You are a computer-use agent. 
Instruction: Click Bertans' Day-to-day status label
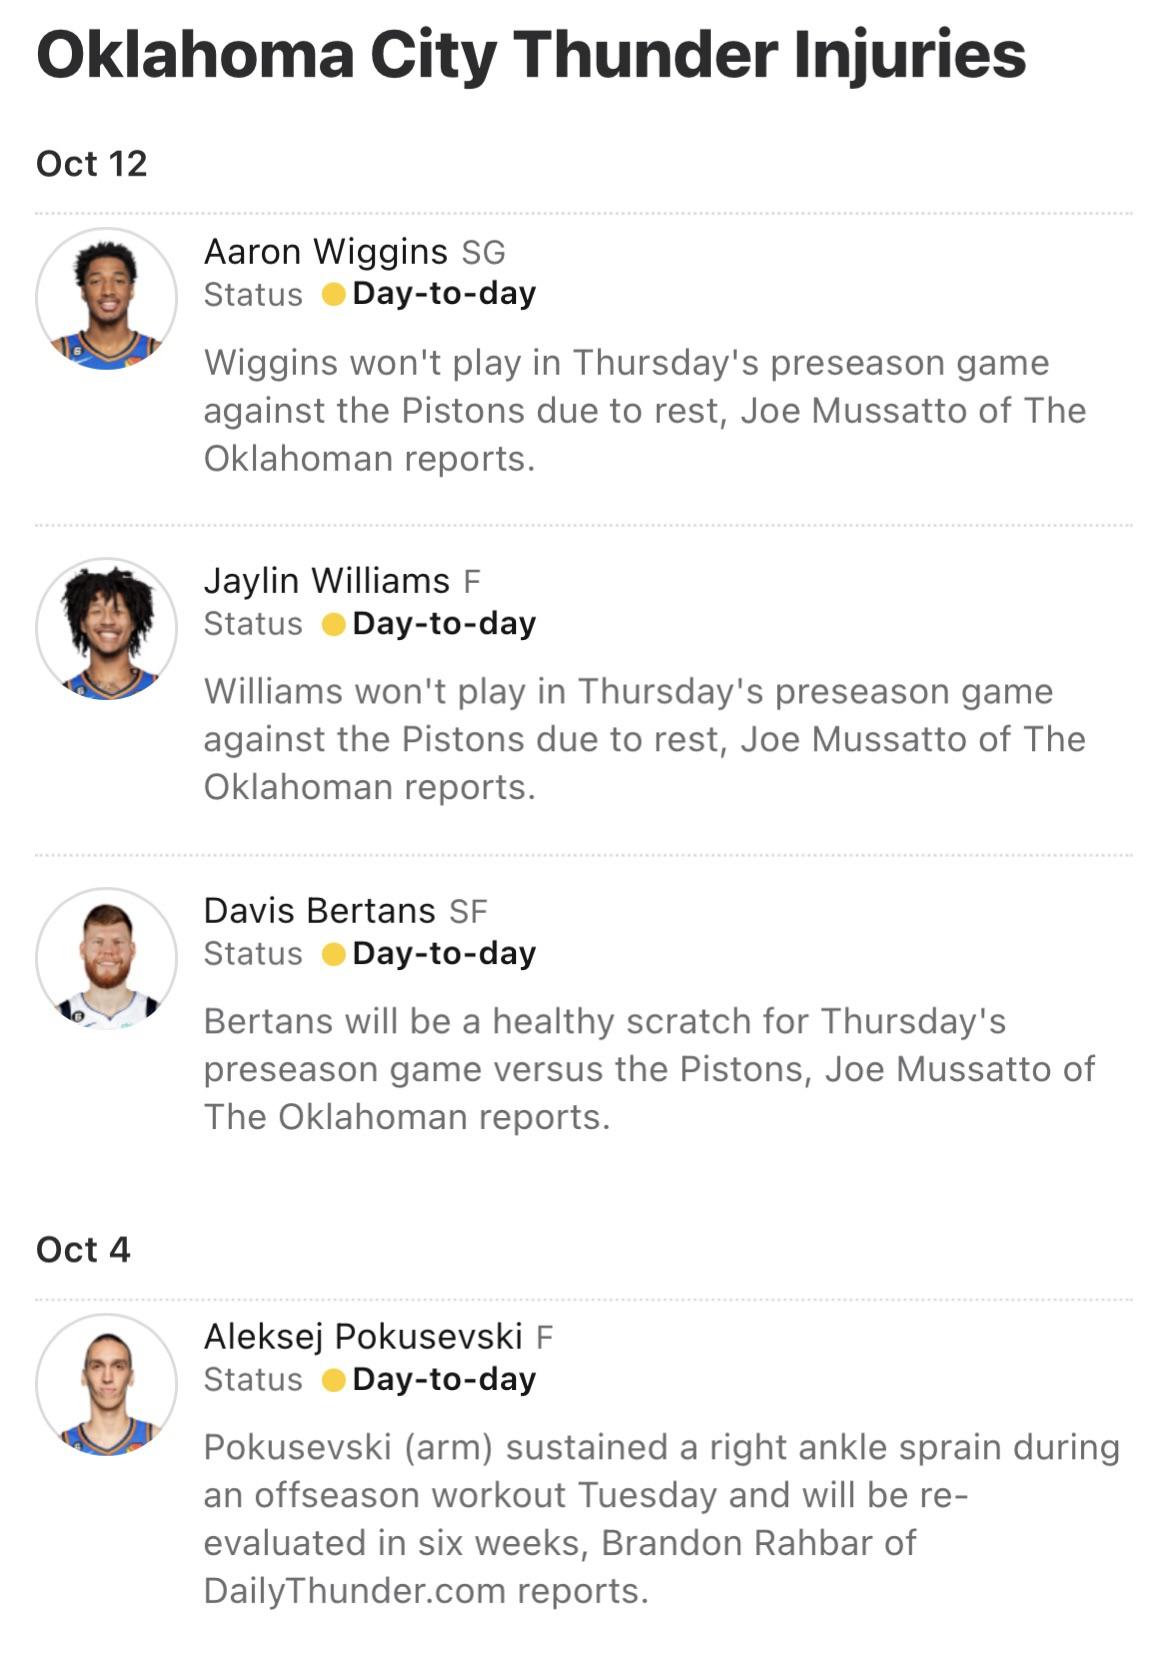444,954
